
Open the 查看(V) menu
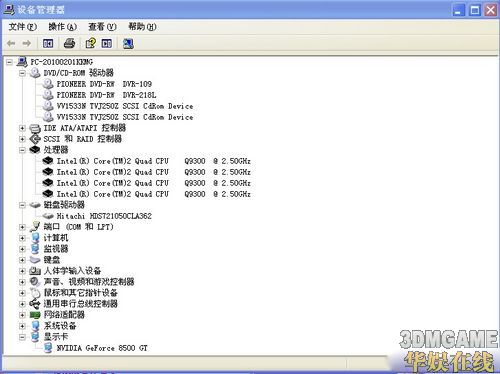(x=102, y=27)
